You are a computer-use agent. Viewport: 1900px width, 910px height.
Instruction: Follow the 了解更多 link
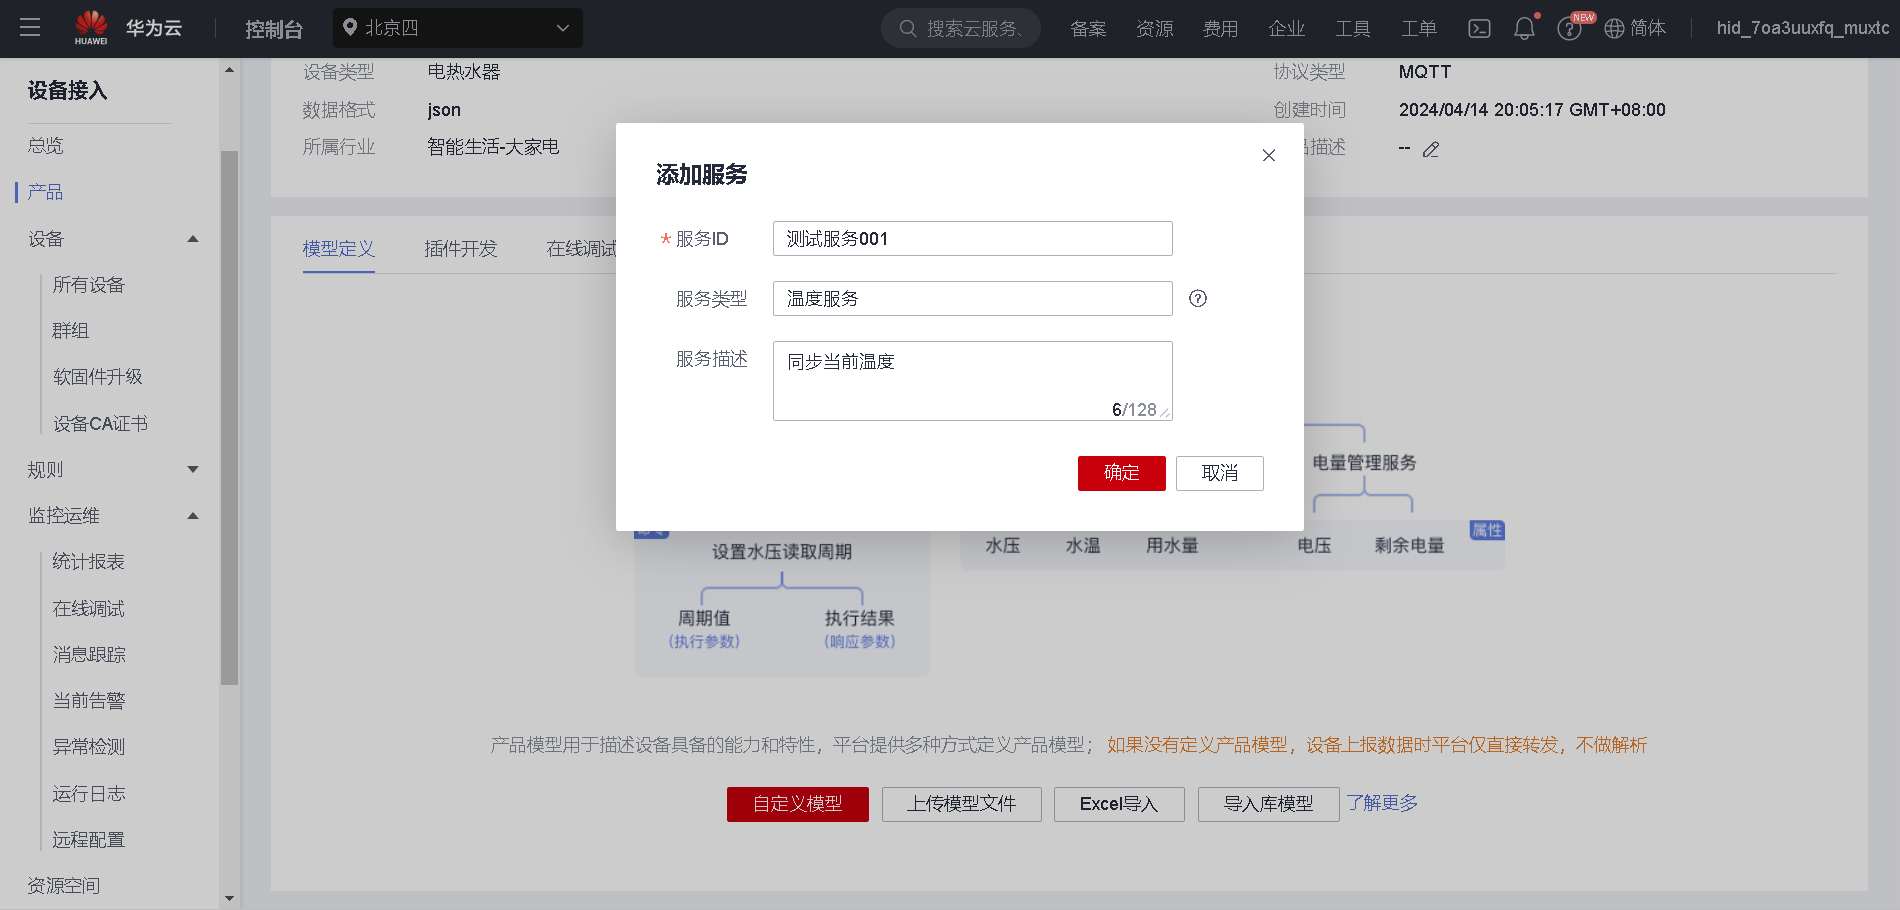[1382, 803]
